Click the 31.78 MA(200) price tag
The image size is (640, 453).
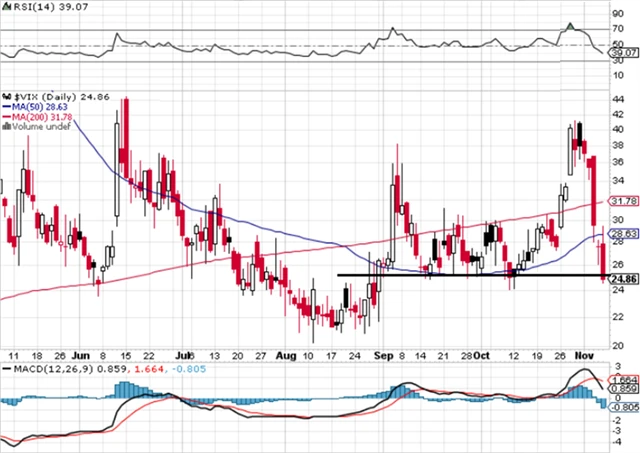click(x=624, y=201)
